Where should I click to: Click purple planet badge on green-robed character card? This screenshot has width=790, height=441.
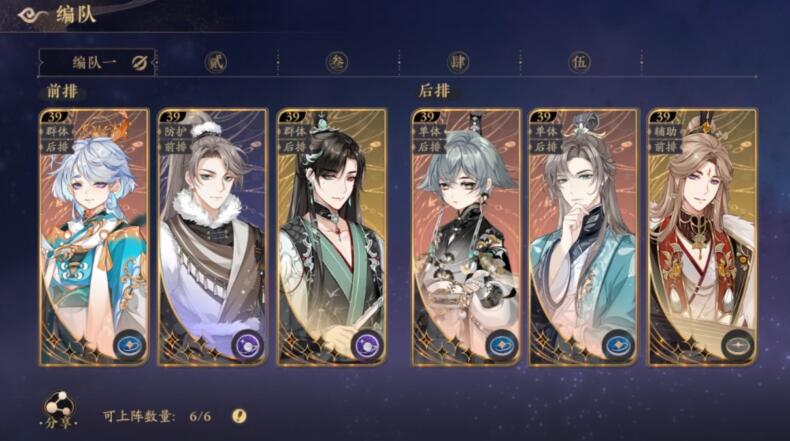[x=367, y=346]
